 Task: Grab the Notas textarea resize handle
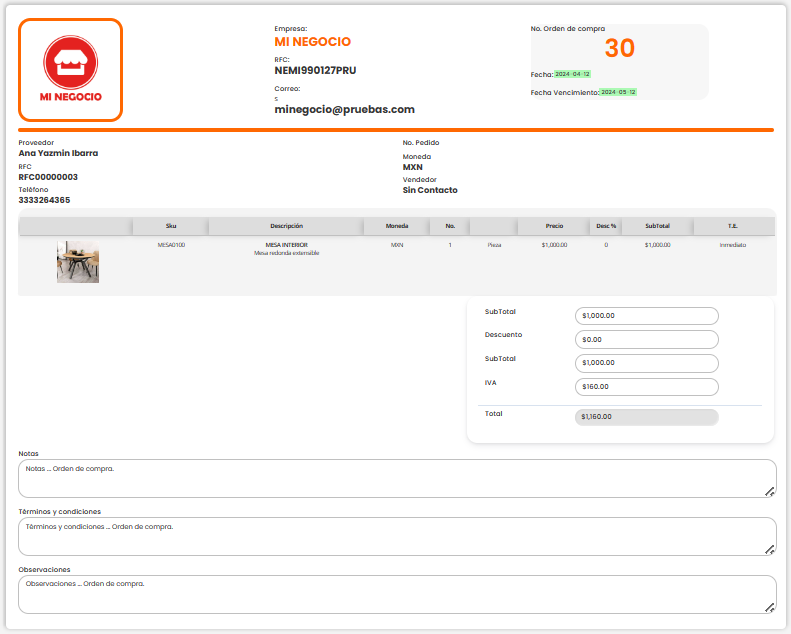point(769,491)
